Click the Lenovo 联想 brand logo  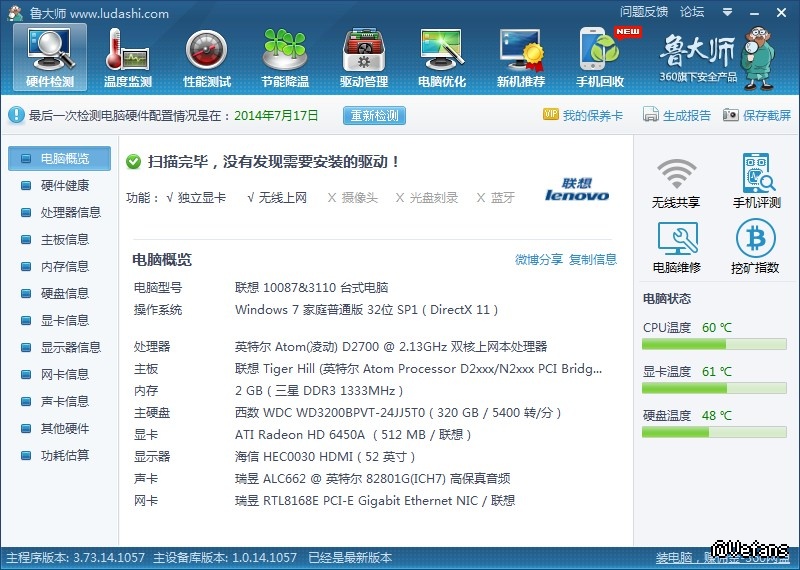577,189
